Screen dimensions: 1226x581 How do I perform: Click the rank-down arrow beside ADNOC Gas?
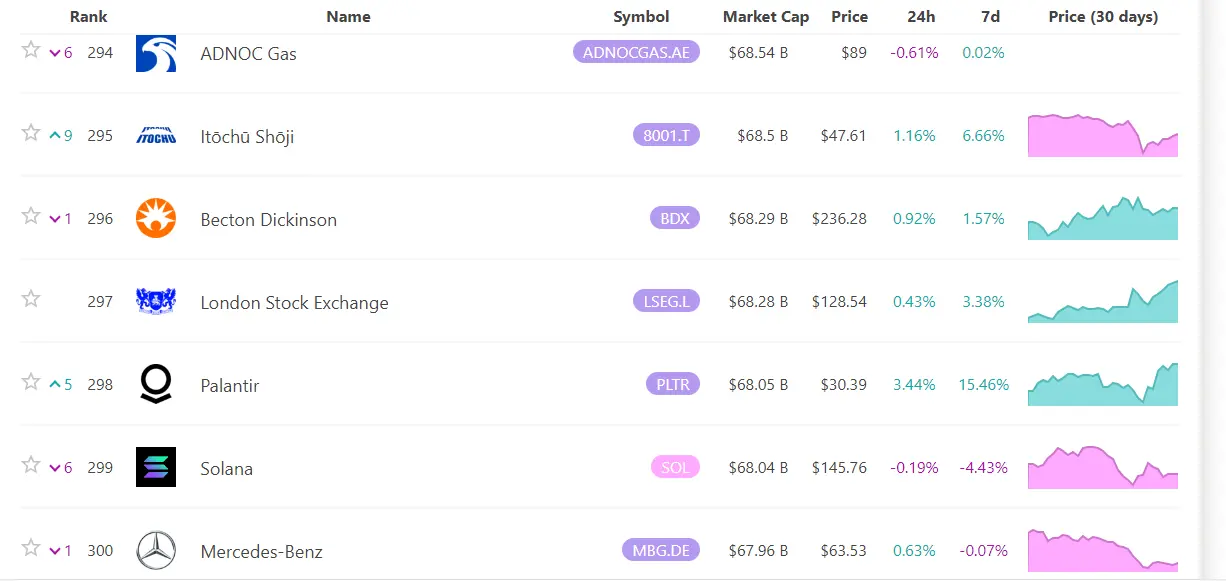pyautogui.click(x=56, y=53)
